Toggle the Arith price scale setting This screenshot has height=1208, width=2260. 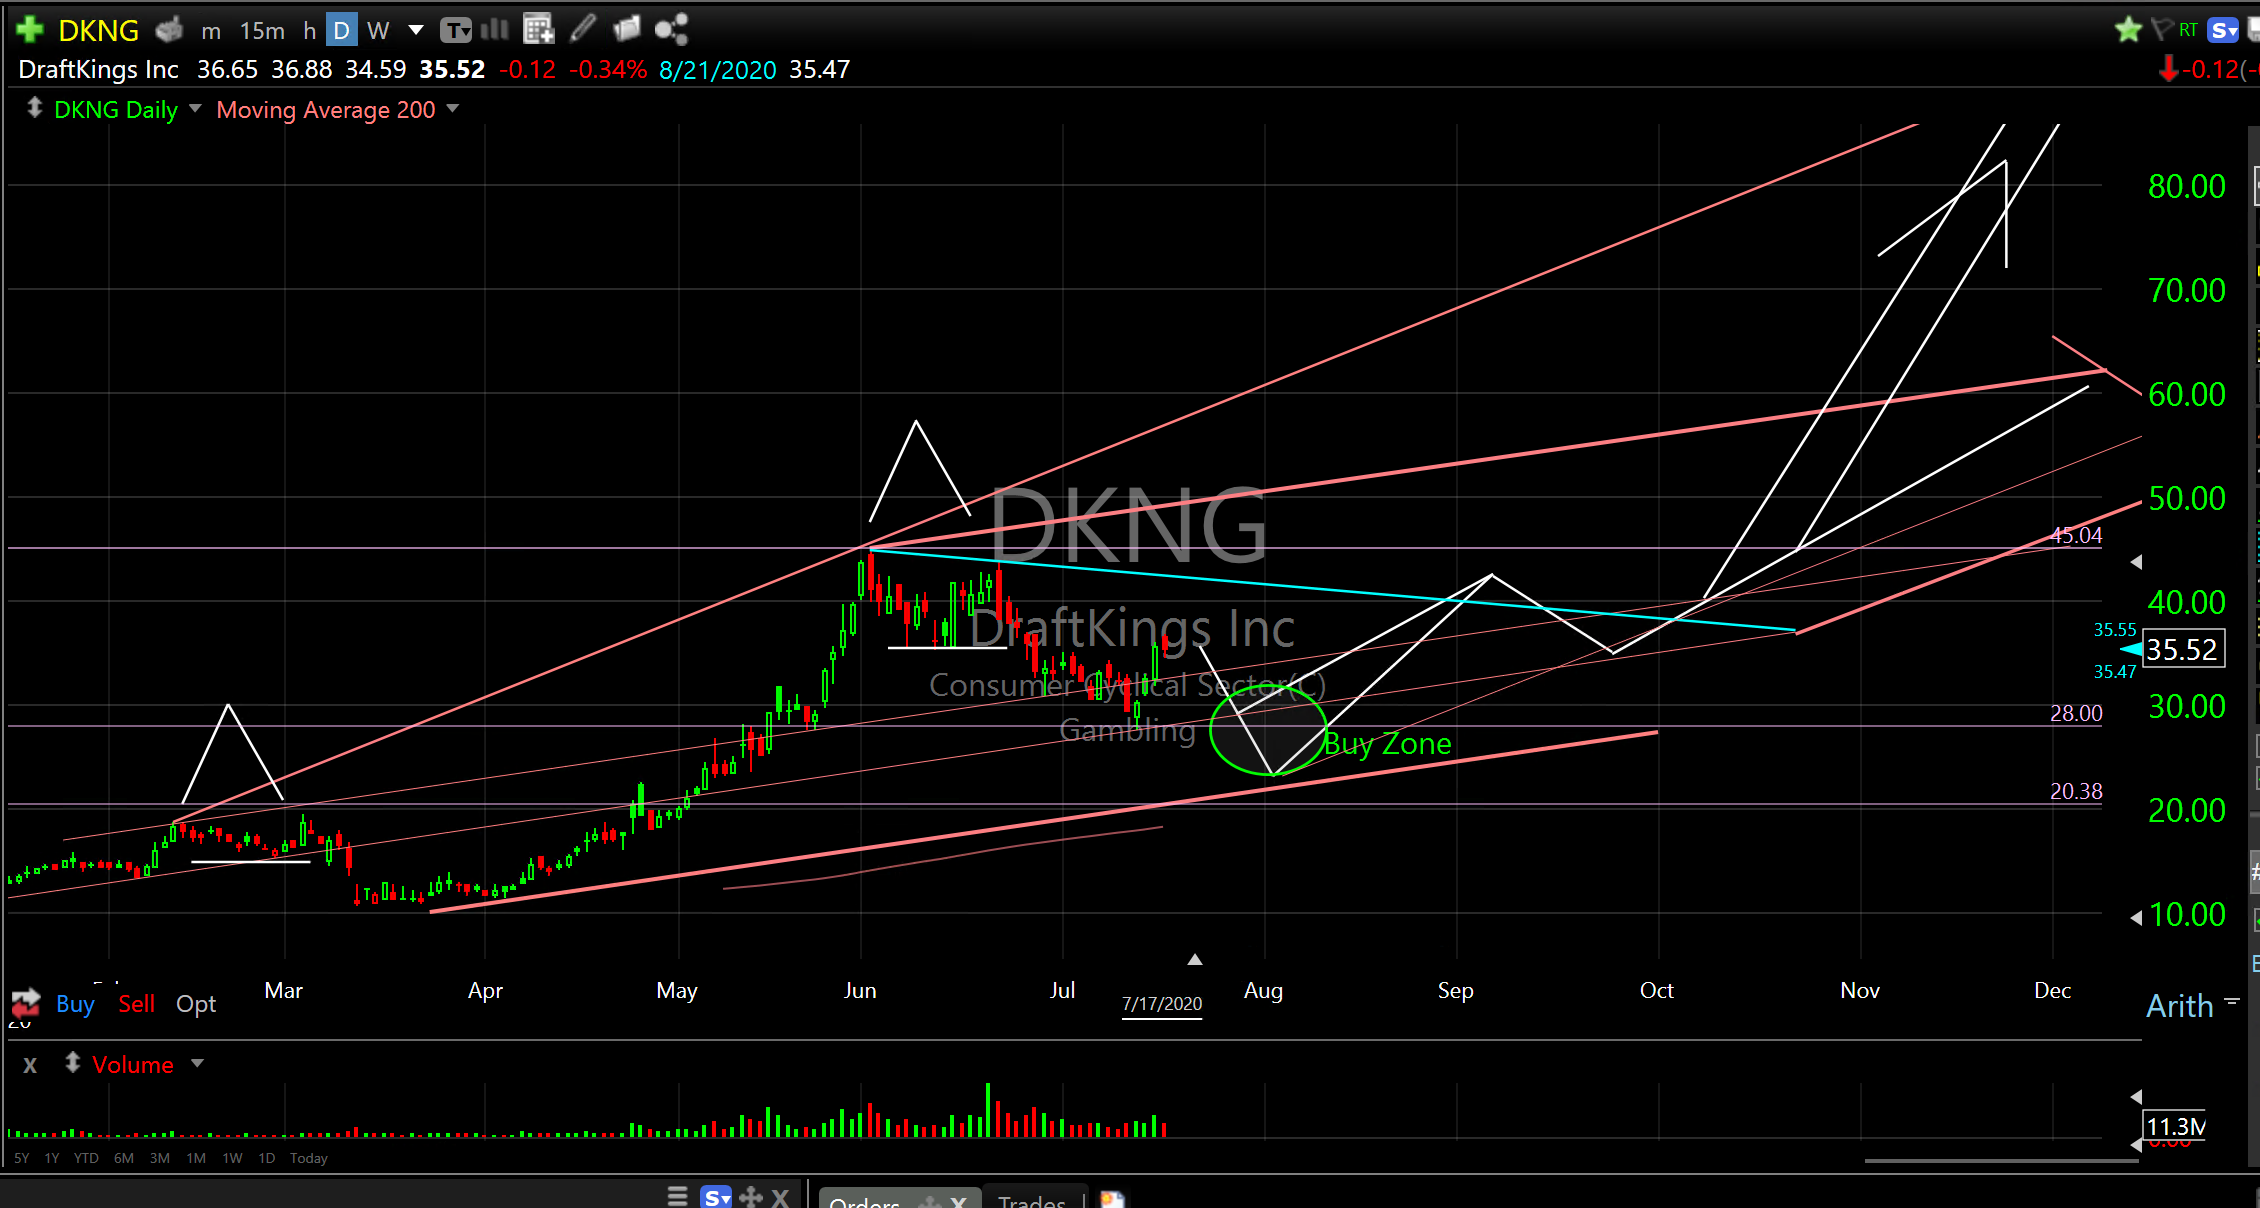pyautogui.click(x=2180, y=1006)
